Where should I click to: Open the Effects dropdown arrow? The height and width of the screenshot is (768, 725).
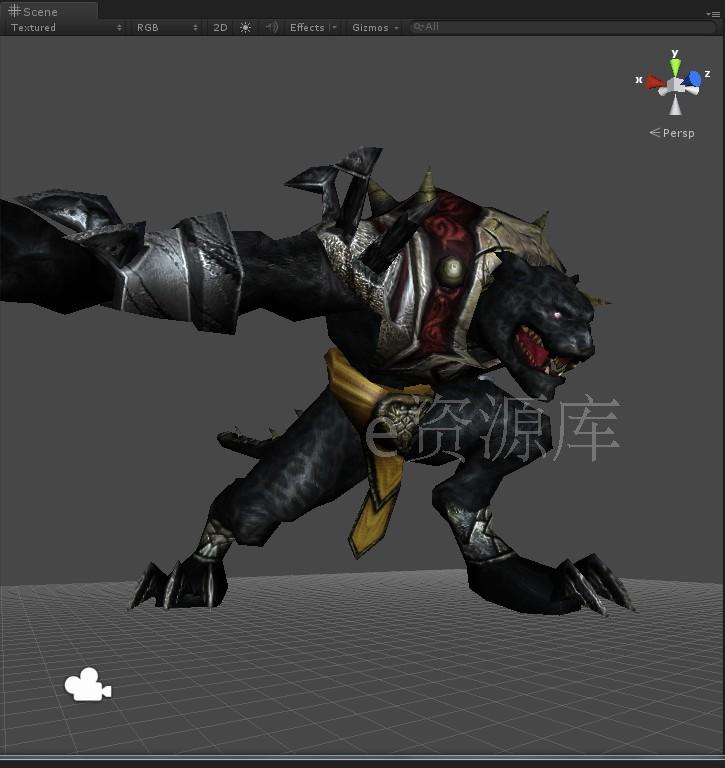(x=335, y=27)
